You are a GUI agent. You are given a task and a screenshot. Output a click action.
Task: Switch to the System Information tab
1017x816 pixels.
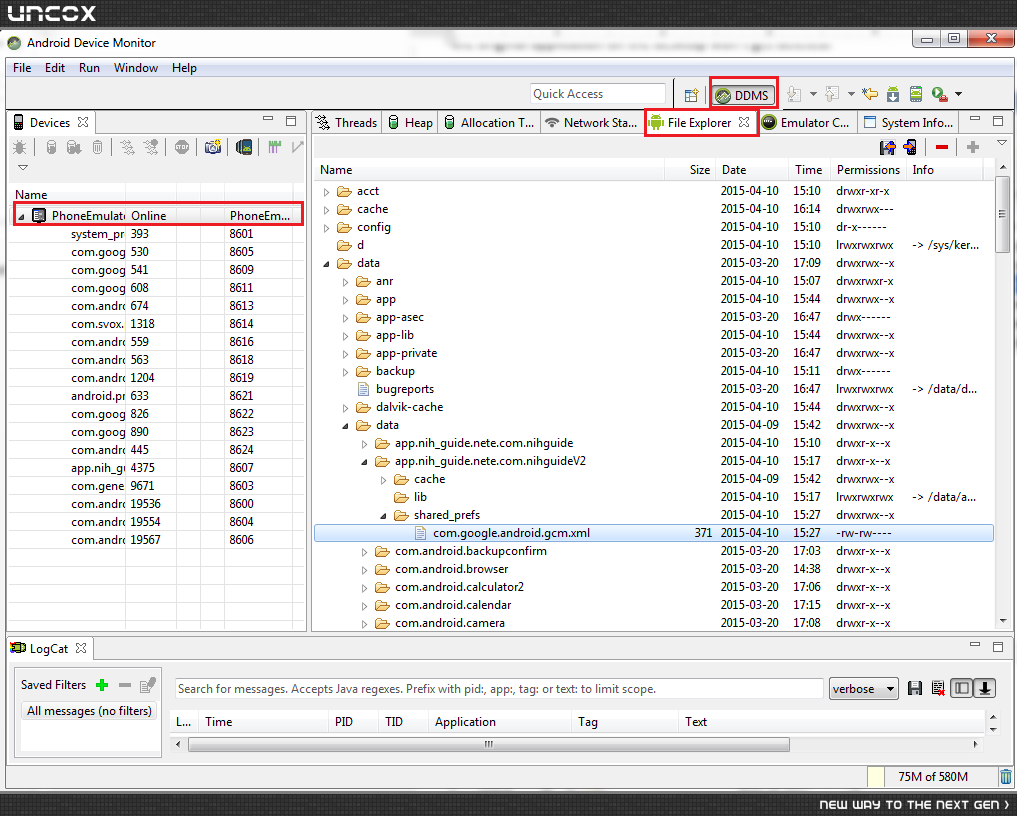pos(909,123)
